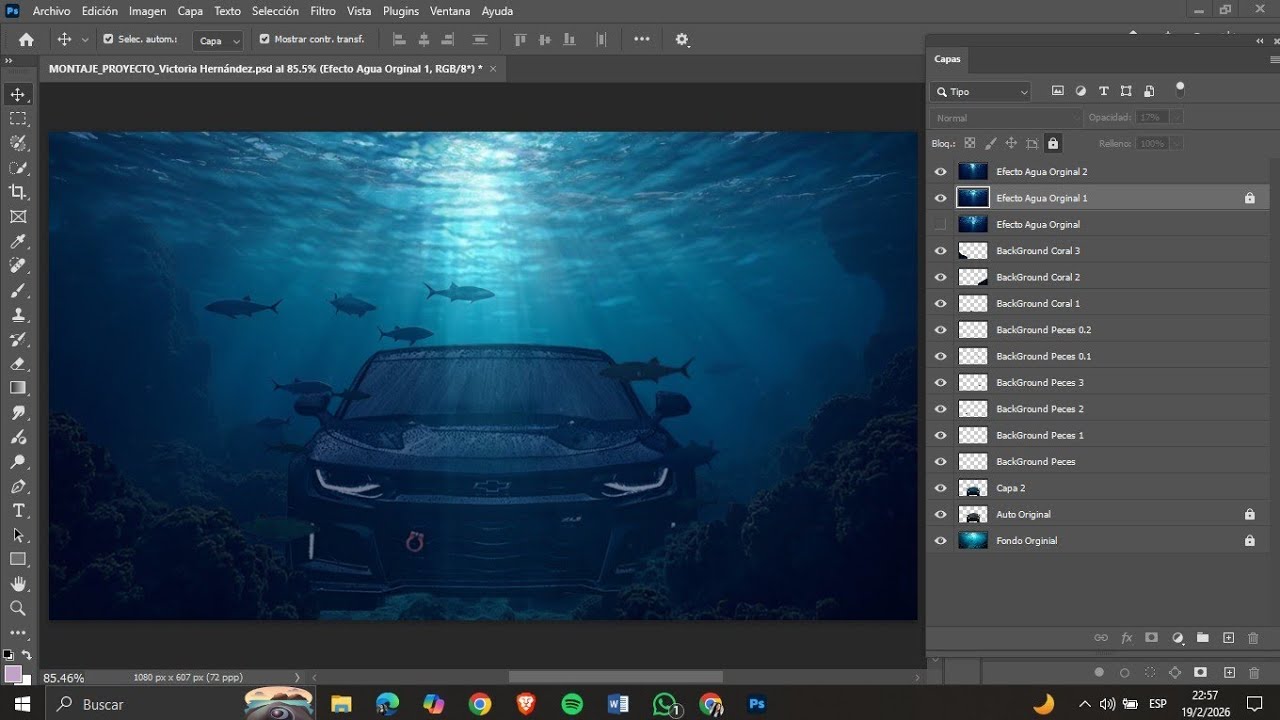Open the Ventana menu

pyautogui.click(x=450, y=11)
